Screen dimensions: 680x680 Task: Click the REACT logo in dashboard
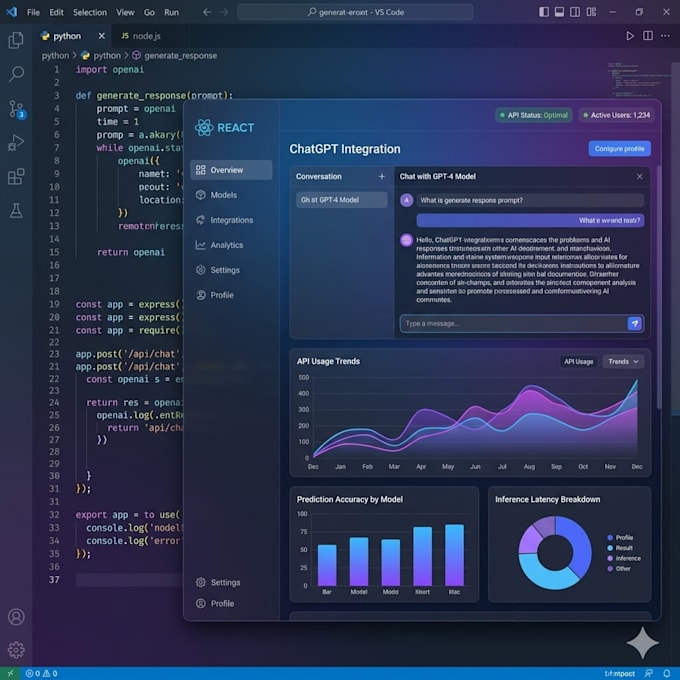[x=224, y=128]
